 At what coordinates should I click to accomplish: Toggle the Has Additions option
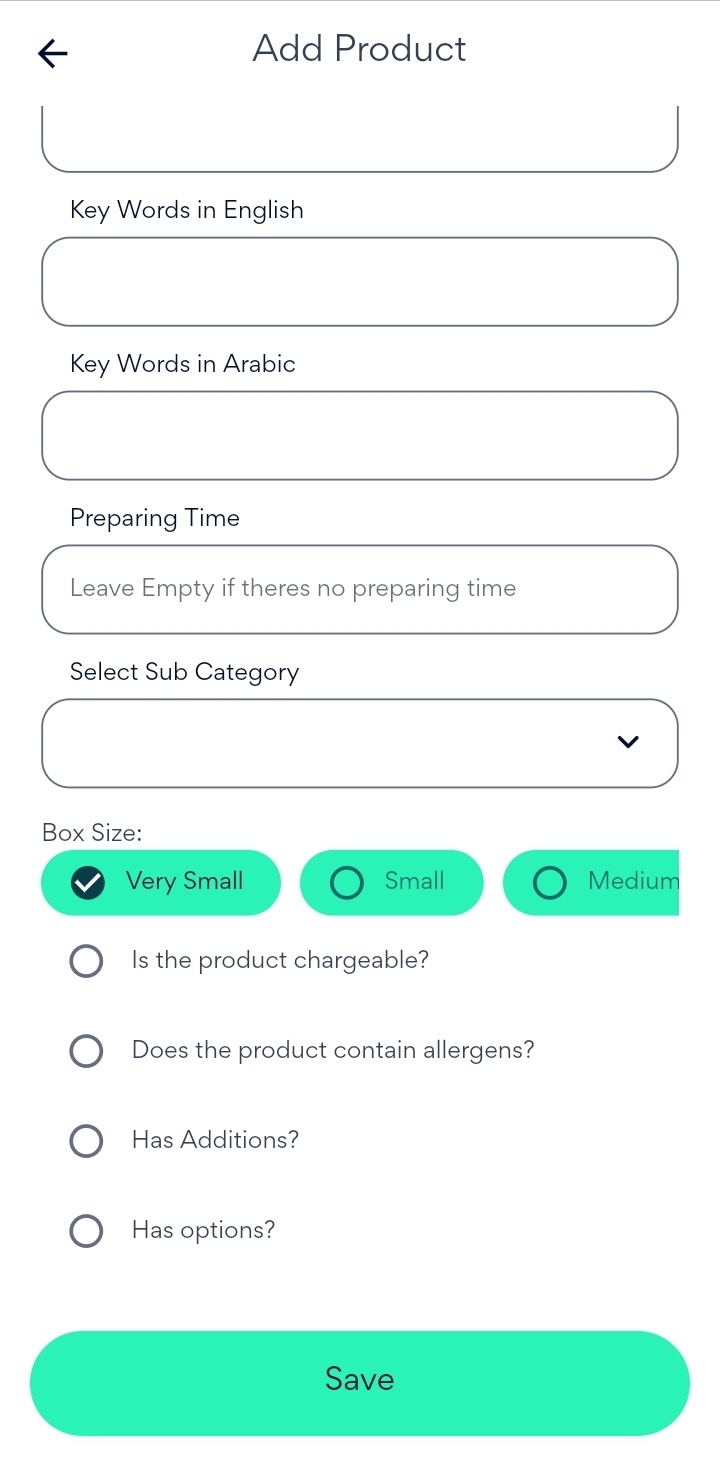(86, 1141)
